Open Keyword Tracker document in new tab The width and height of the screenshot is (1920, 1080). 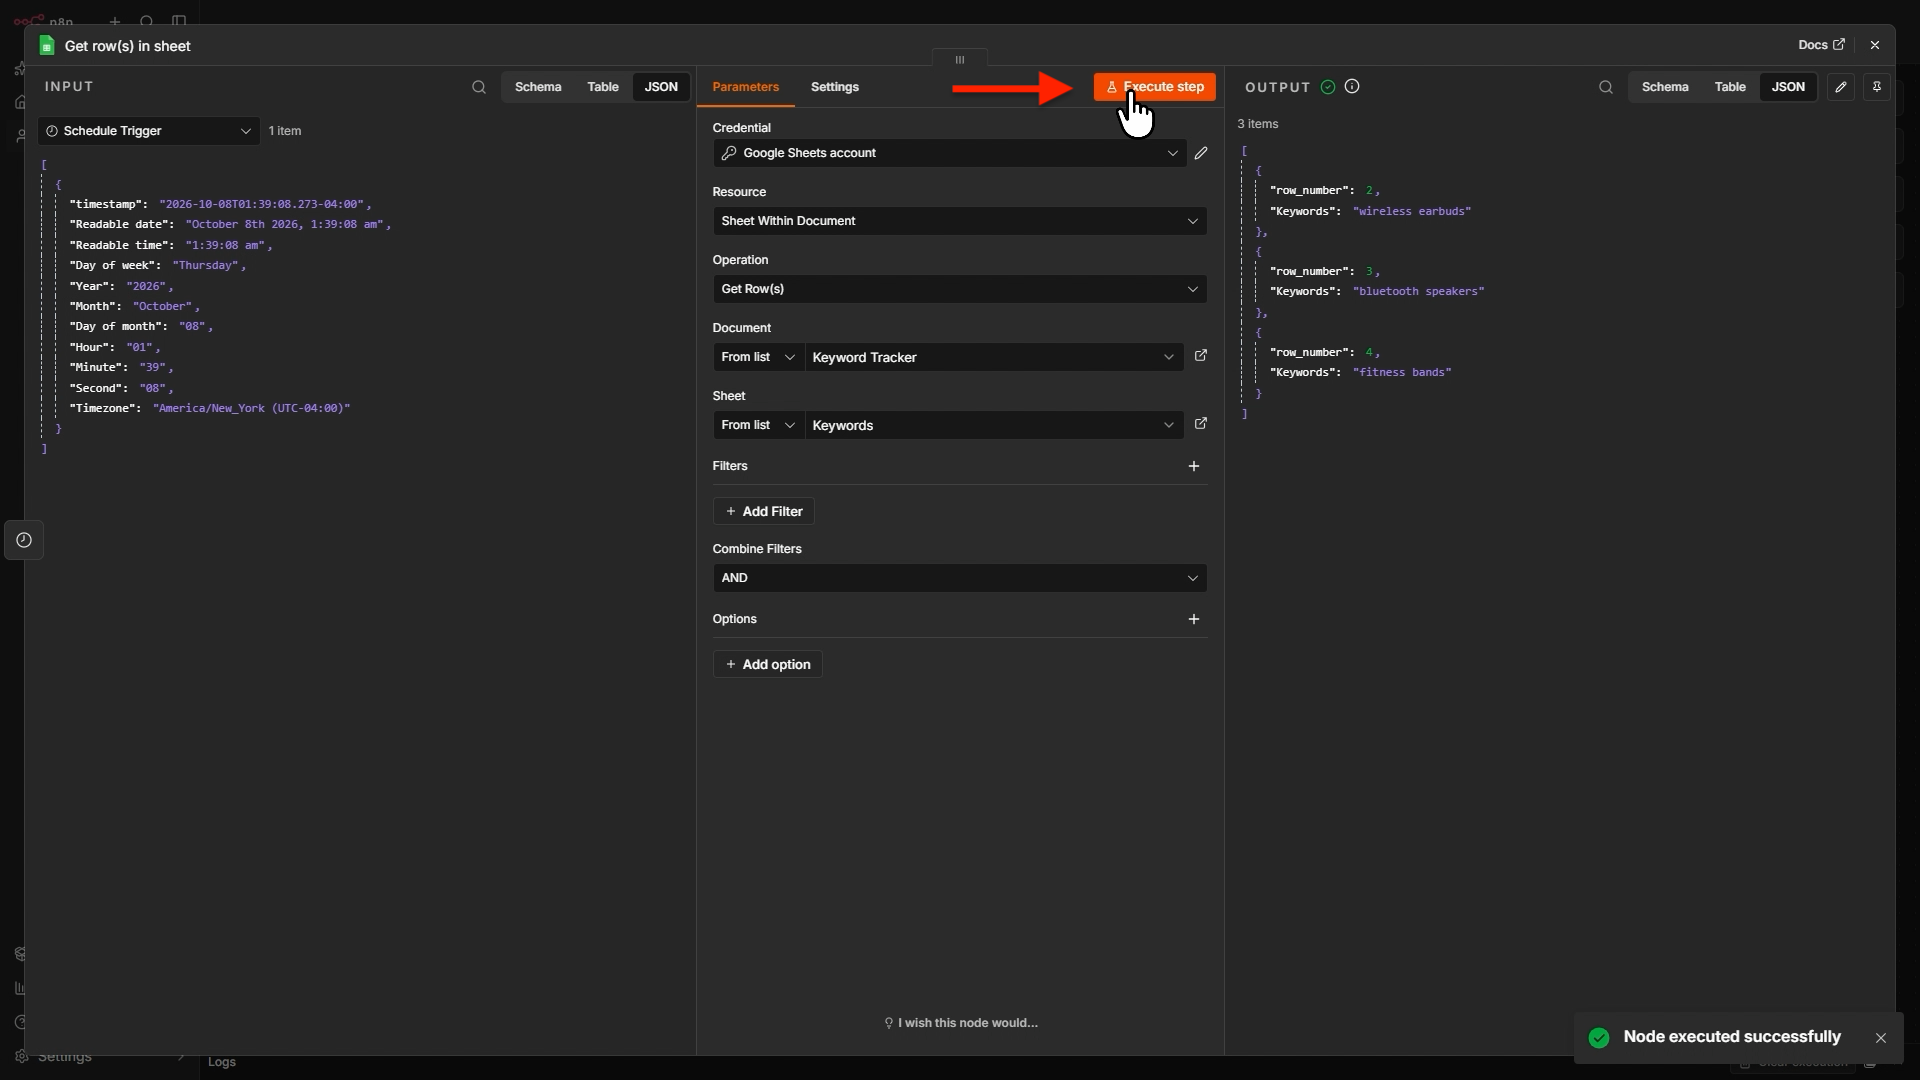click(1201, 356)
